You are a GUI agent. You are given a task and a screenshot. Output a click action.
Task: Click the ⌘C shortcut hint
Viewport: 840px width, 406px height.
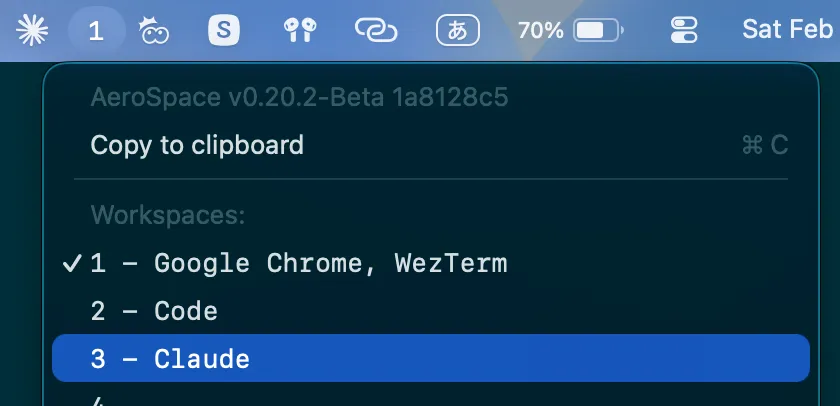pyautogui.click(x=765, y=145)
